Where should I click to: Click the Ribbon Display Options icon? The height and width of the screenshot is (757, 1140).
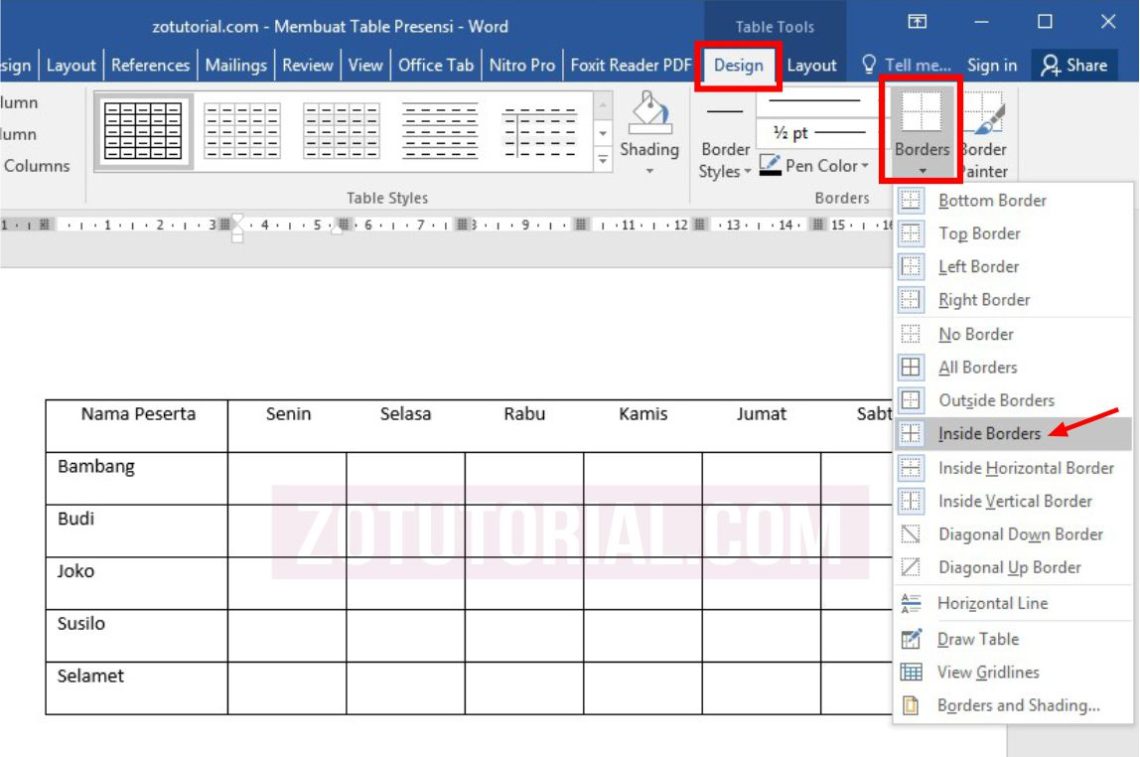click(x=917, y=22)
